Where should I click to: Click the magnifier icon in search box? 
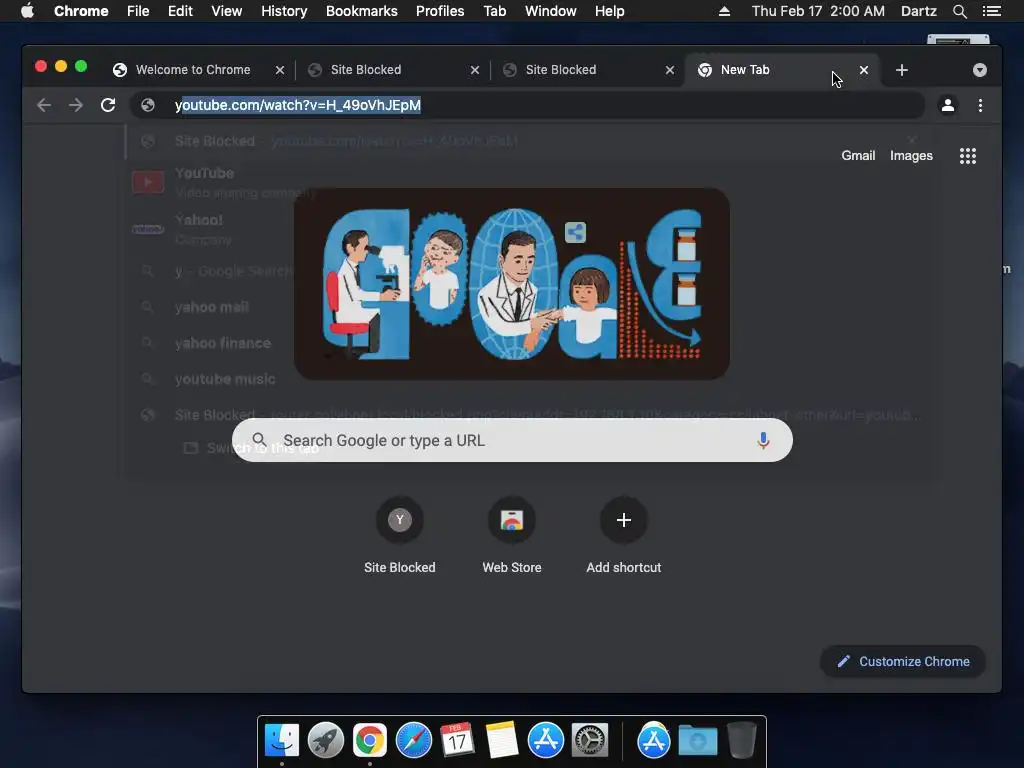click(x=259, y=440)
